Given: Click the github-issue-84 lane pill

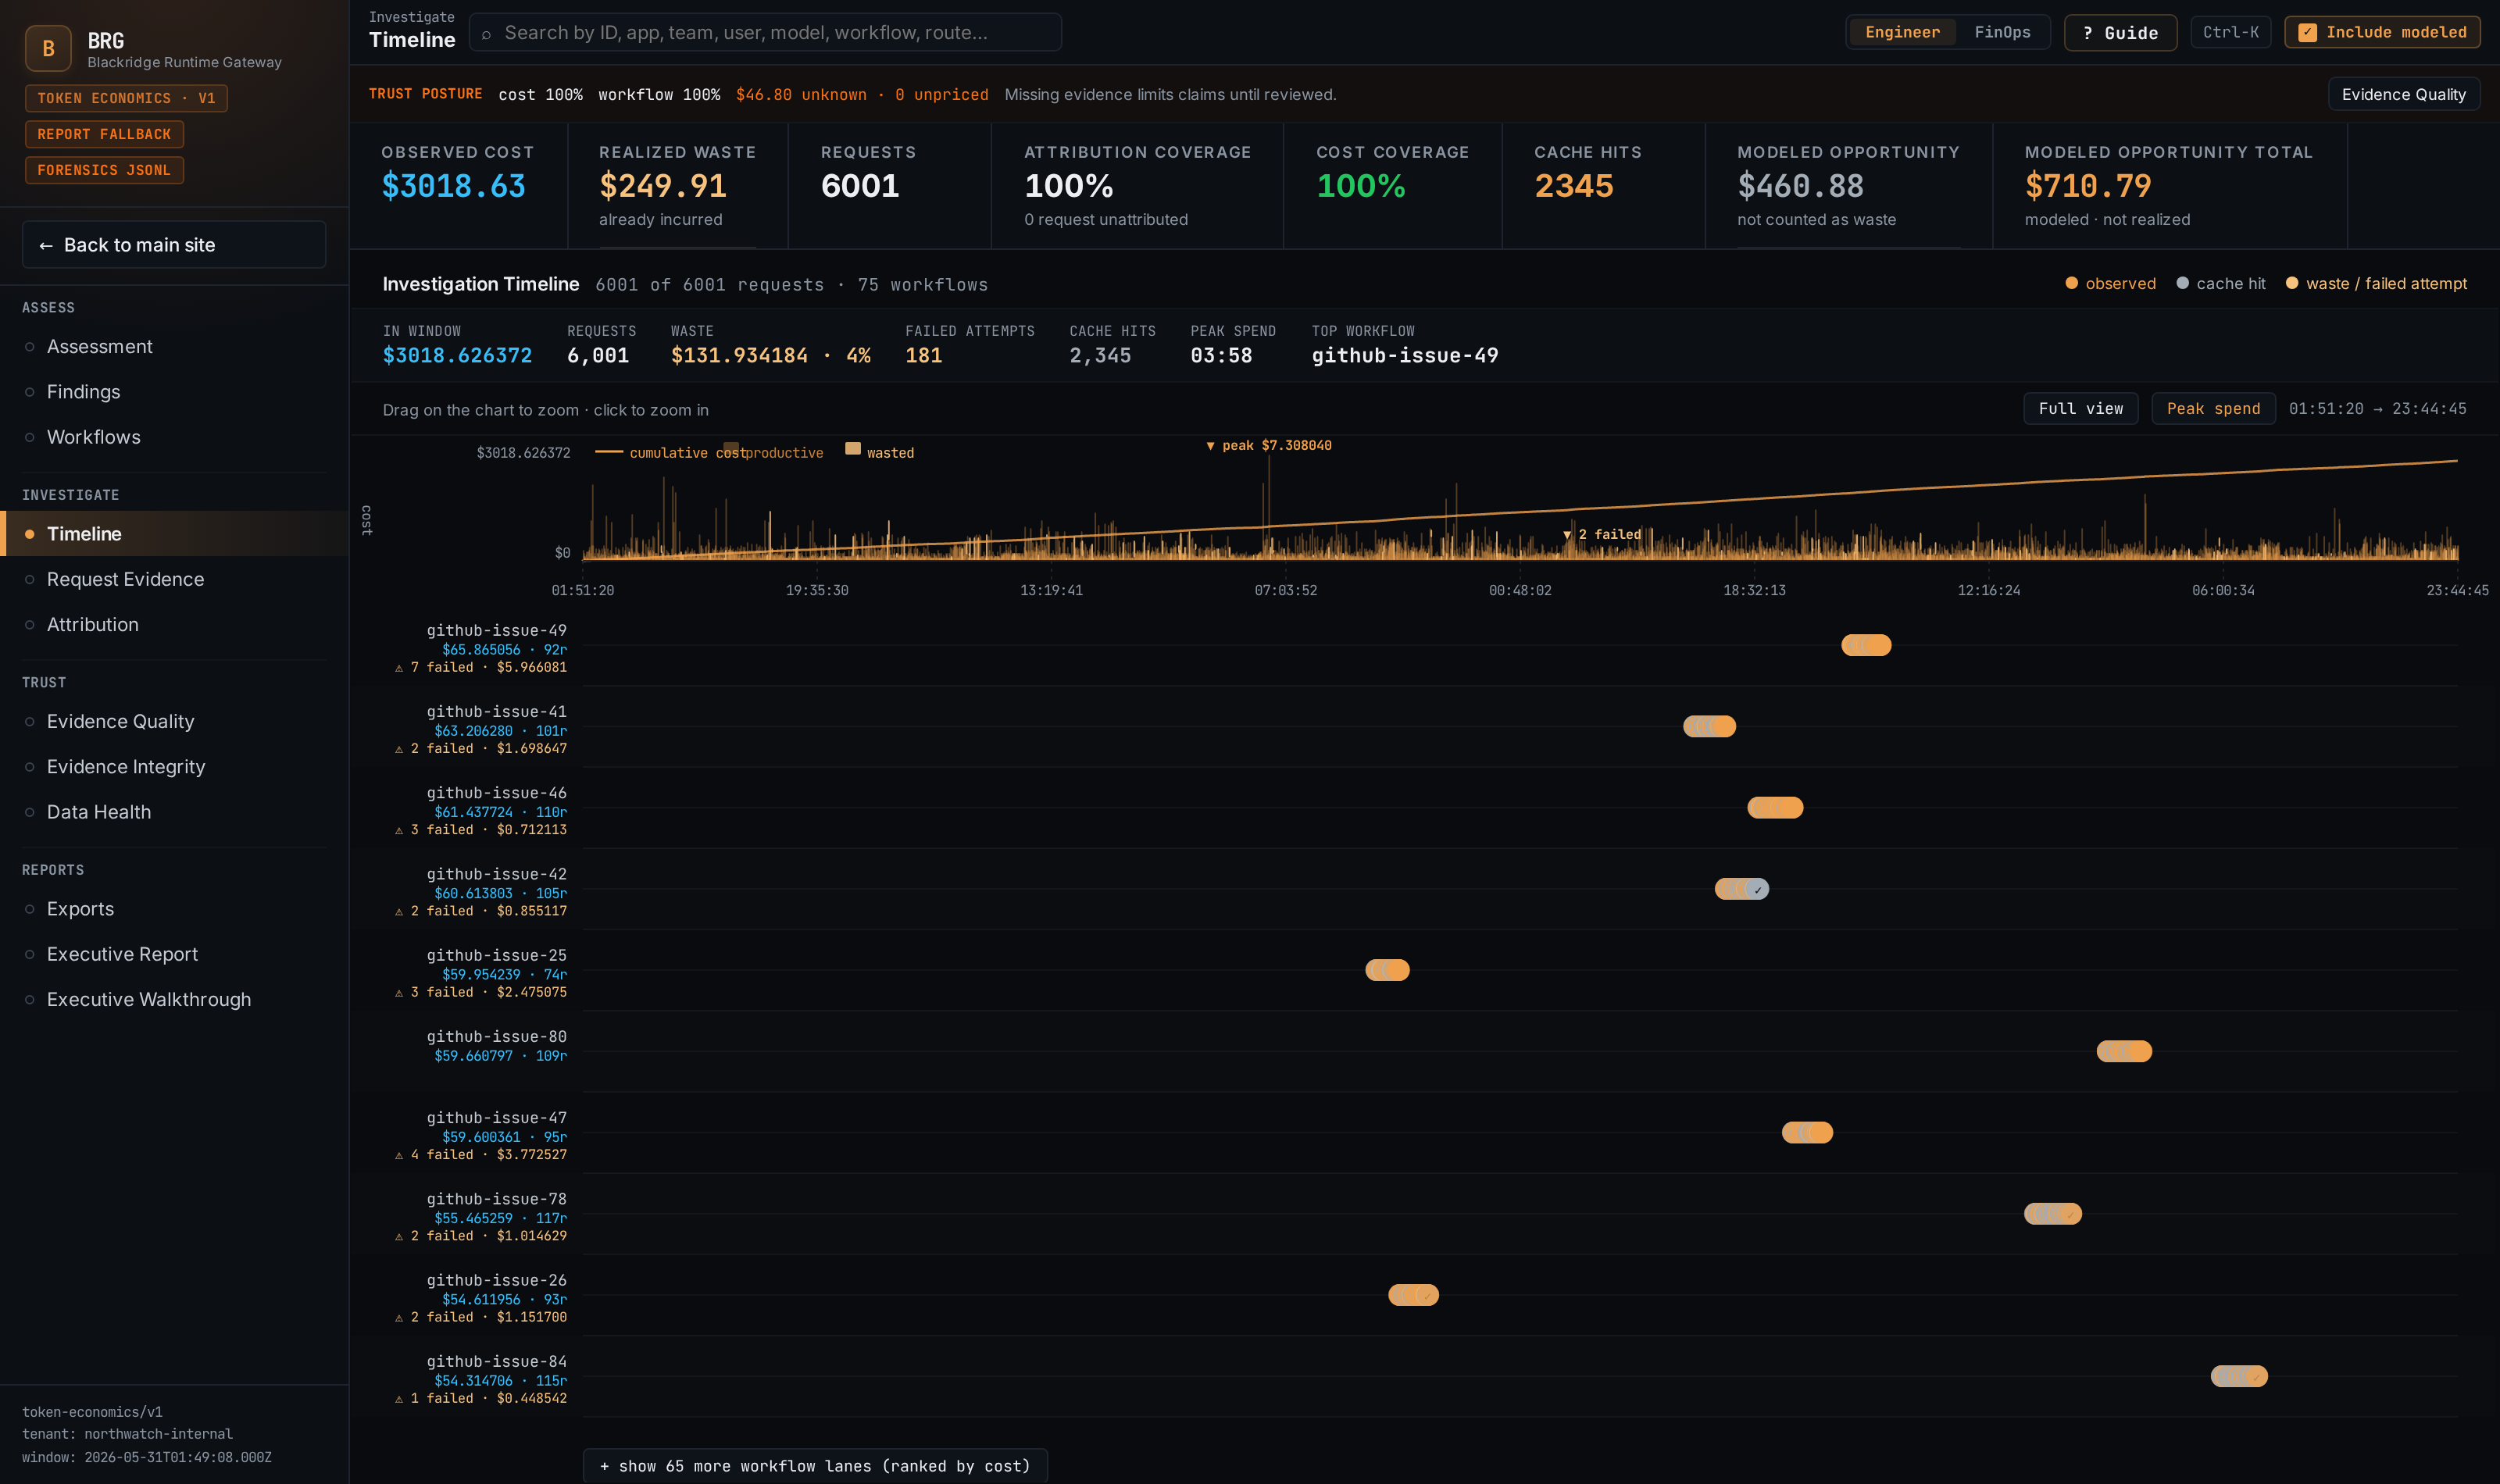Looking at the screenshot, I should (x=2239, y=1377).
